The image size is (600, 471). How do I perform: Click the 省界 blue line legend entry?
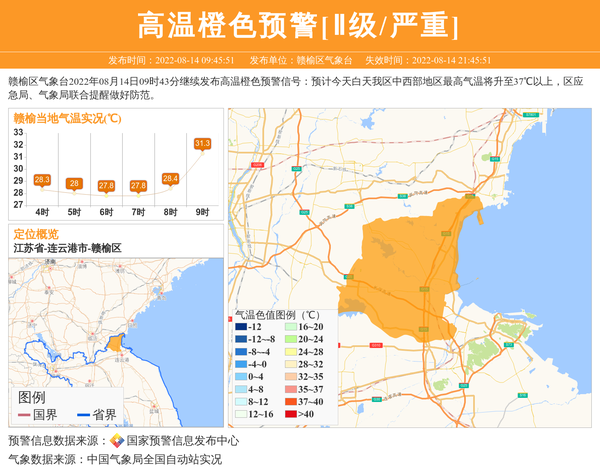pyautogui.click(x=97, y=415)
